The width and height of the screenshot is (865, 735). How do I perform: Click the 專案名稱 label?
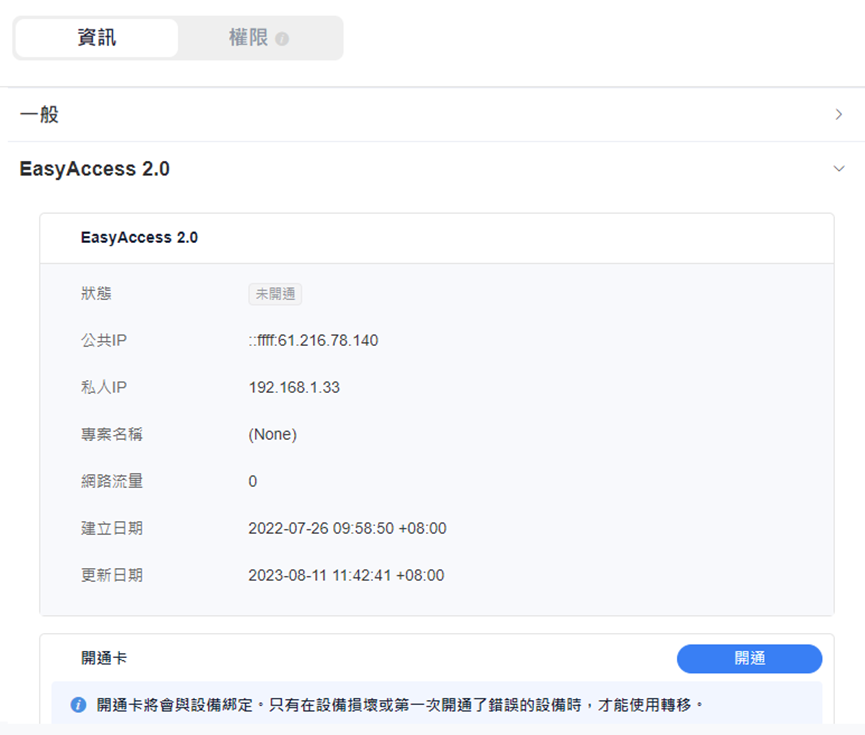click(111, 434)
